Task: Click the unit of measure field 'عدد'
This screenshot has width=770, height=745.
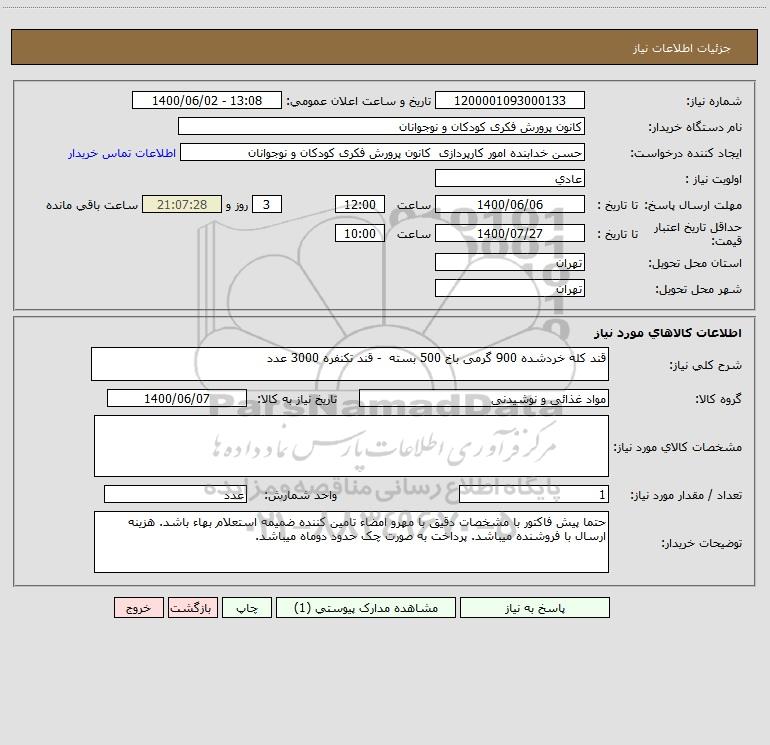Action: (x=175, y=494)
